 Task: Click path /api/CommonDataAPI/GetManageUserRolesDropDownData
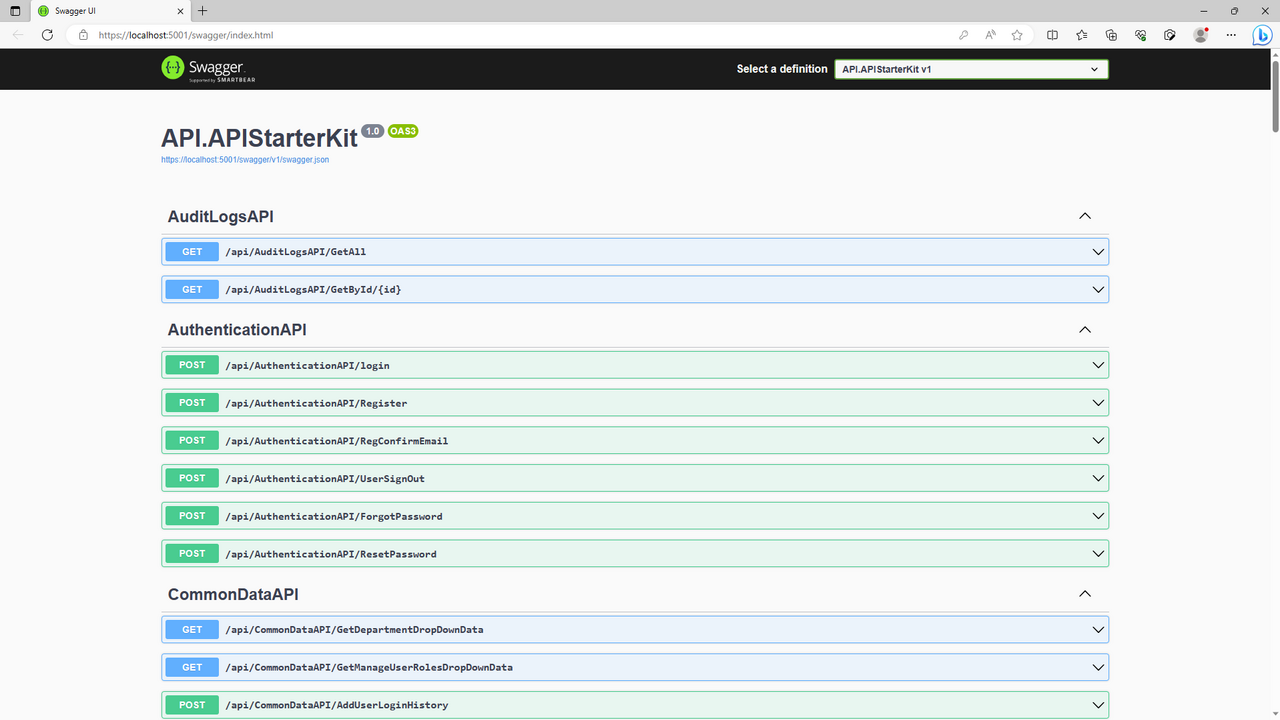(x=369, y=668)
